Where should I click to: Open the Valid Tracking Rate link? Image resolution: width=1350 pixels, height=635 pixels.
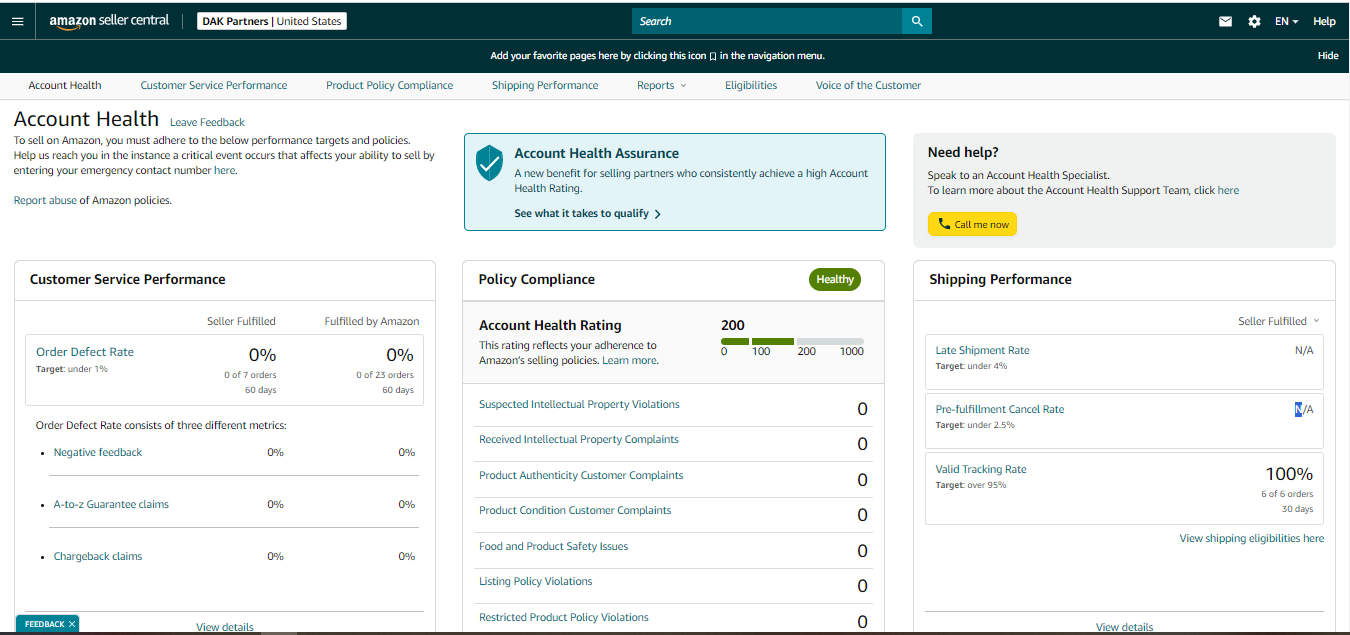tap(981, 470)
